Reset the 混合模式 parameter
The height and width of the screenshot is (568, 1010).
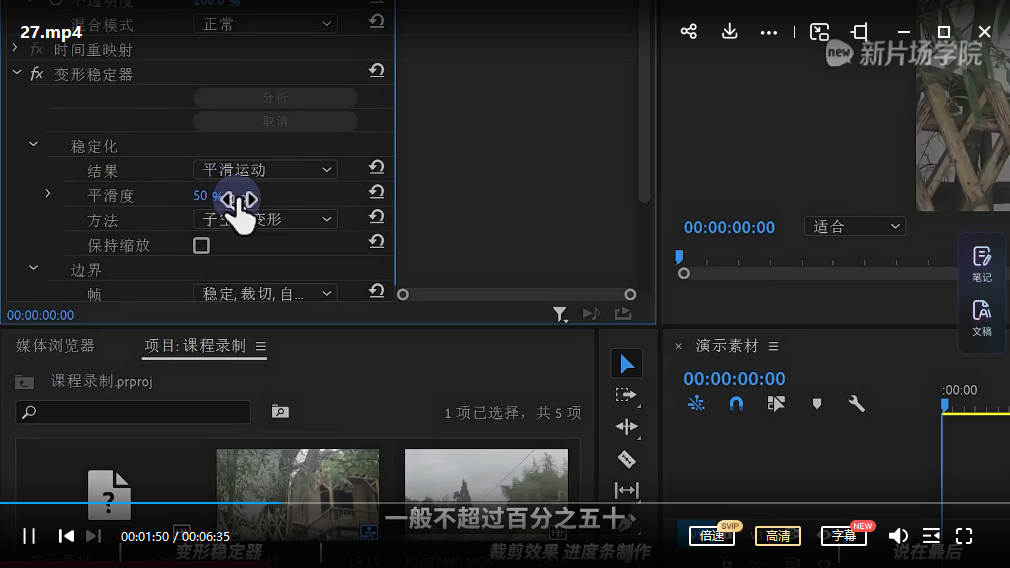pyautogui.click(x=376, y=21)
